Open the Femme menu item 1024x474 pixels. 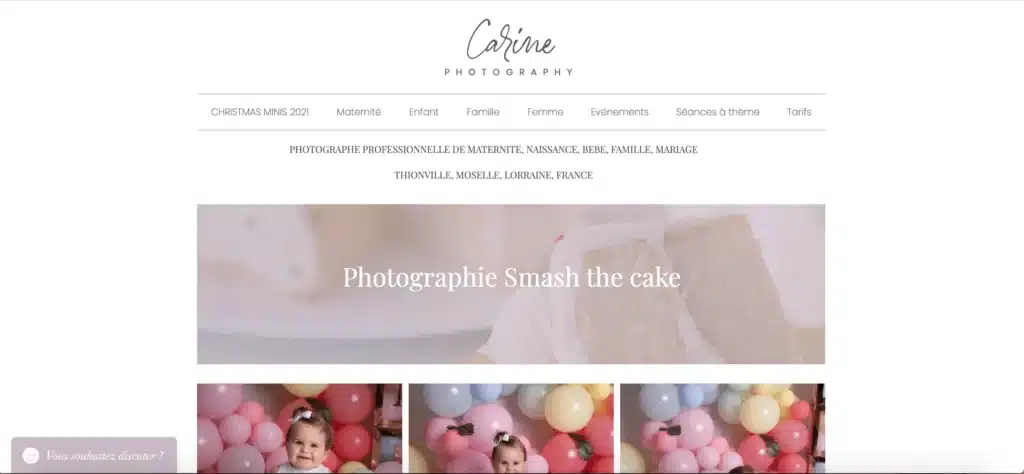545,112
